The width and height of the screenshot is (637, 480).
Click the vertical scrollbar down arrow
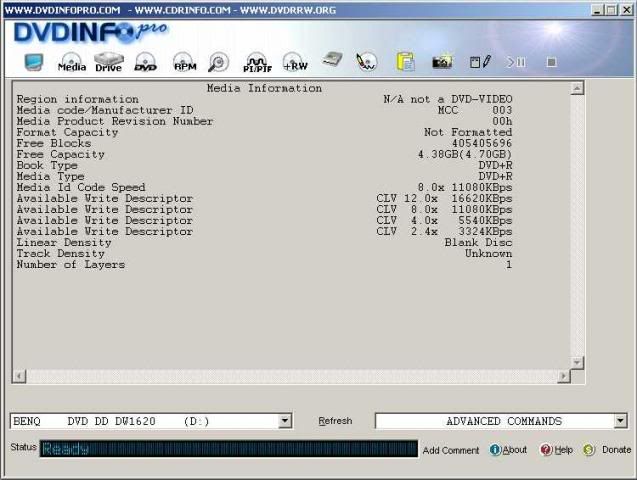[x=577, y=362]
